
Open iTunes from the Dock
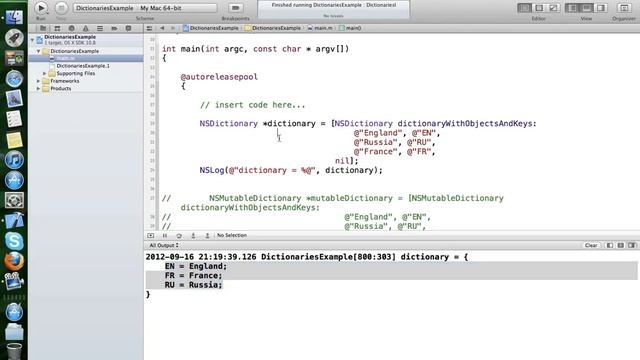[x=14, y=160]
